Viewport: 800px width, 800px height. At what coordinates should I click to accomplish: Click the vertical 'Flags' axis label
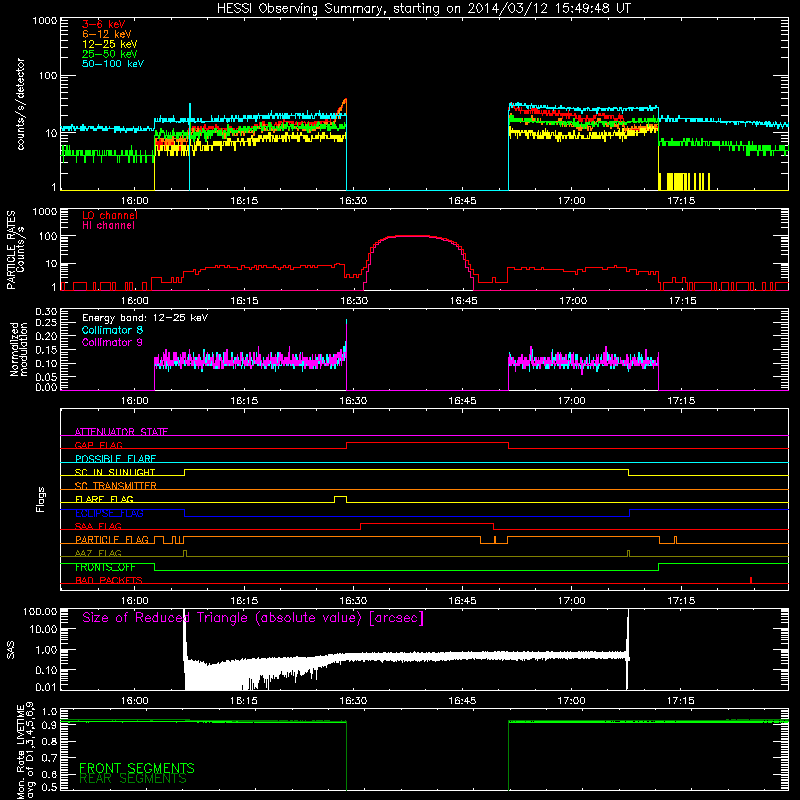coord(40,499)
